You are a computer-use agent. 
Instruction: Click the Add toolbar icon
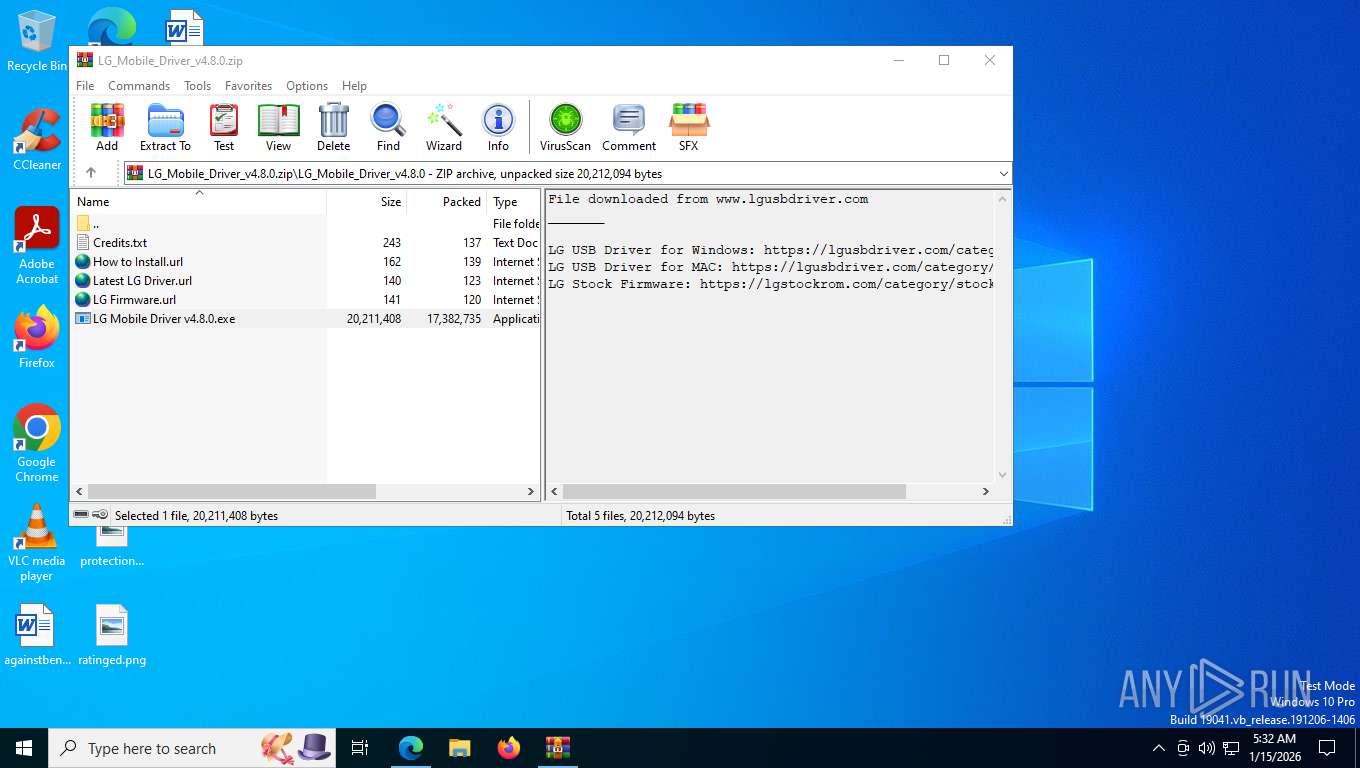tap(107, 127)
